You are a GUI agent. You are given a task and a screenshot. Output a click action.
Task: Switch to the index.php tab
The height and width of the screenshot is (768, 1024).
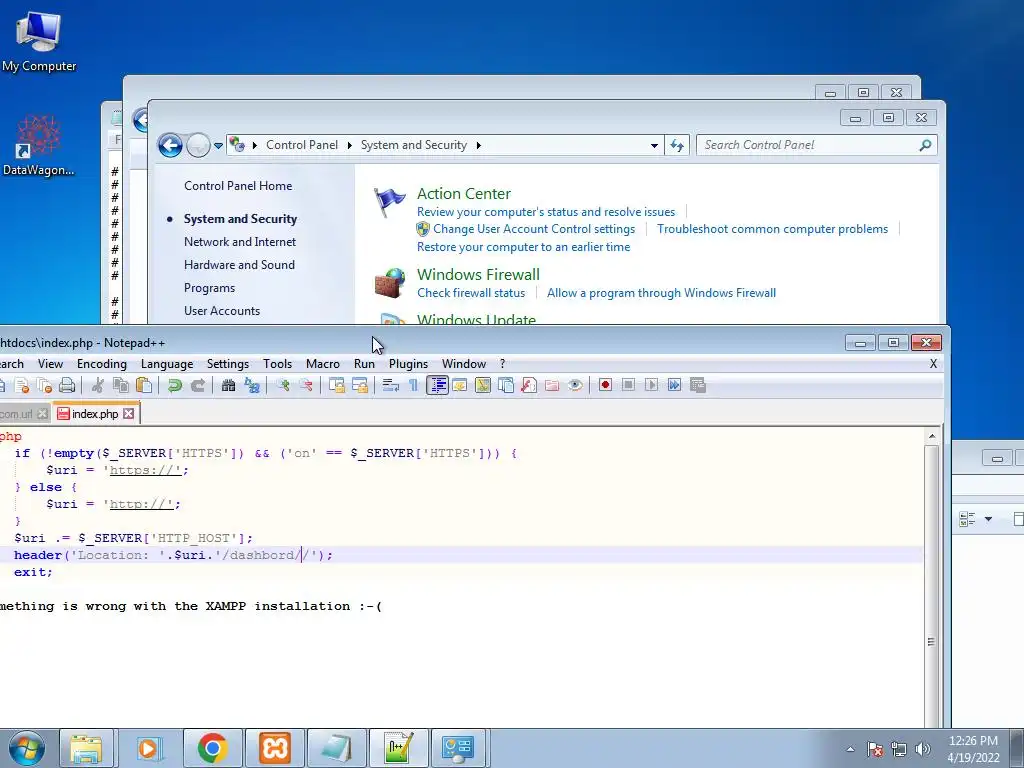95,414
